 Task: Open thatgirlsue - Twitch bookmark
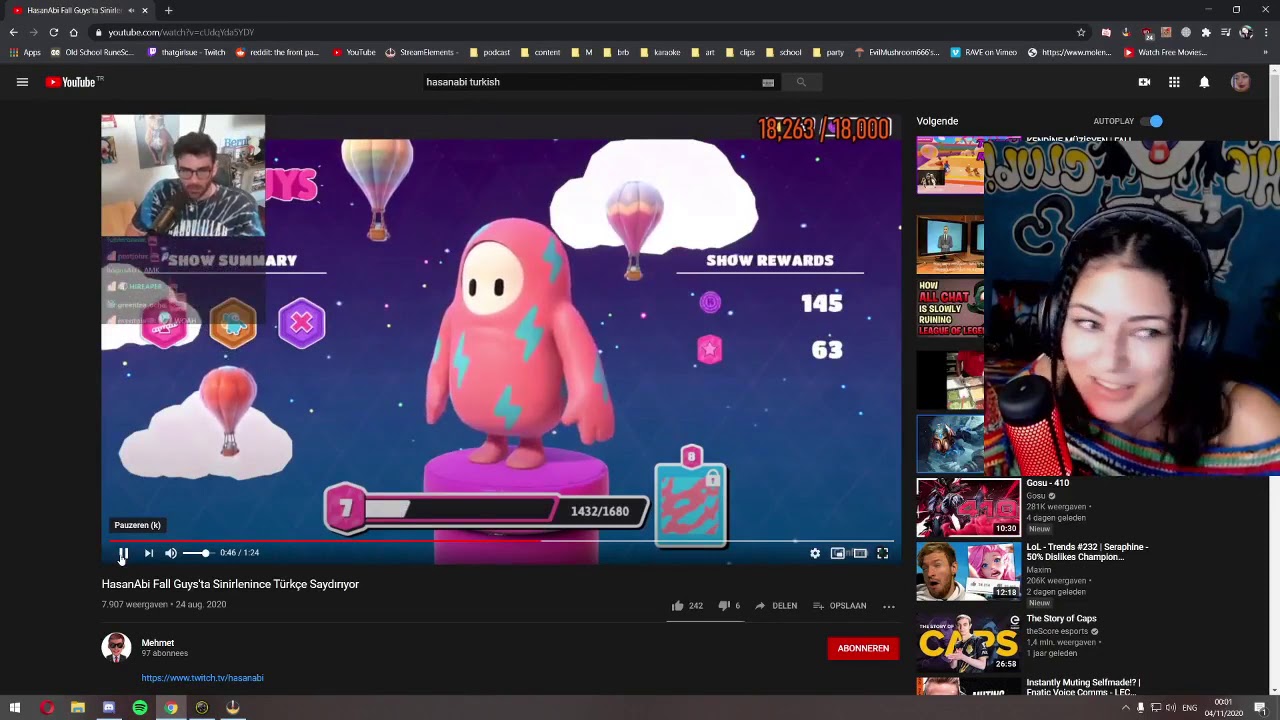[x=186, y=52]
